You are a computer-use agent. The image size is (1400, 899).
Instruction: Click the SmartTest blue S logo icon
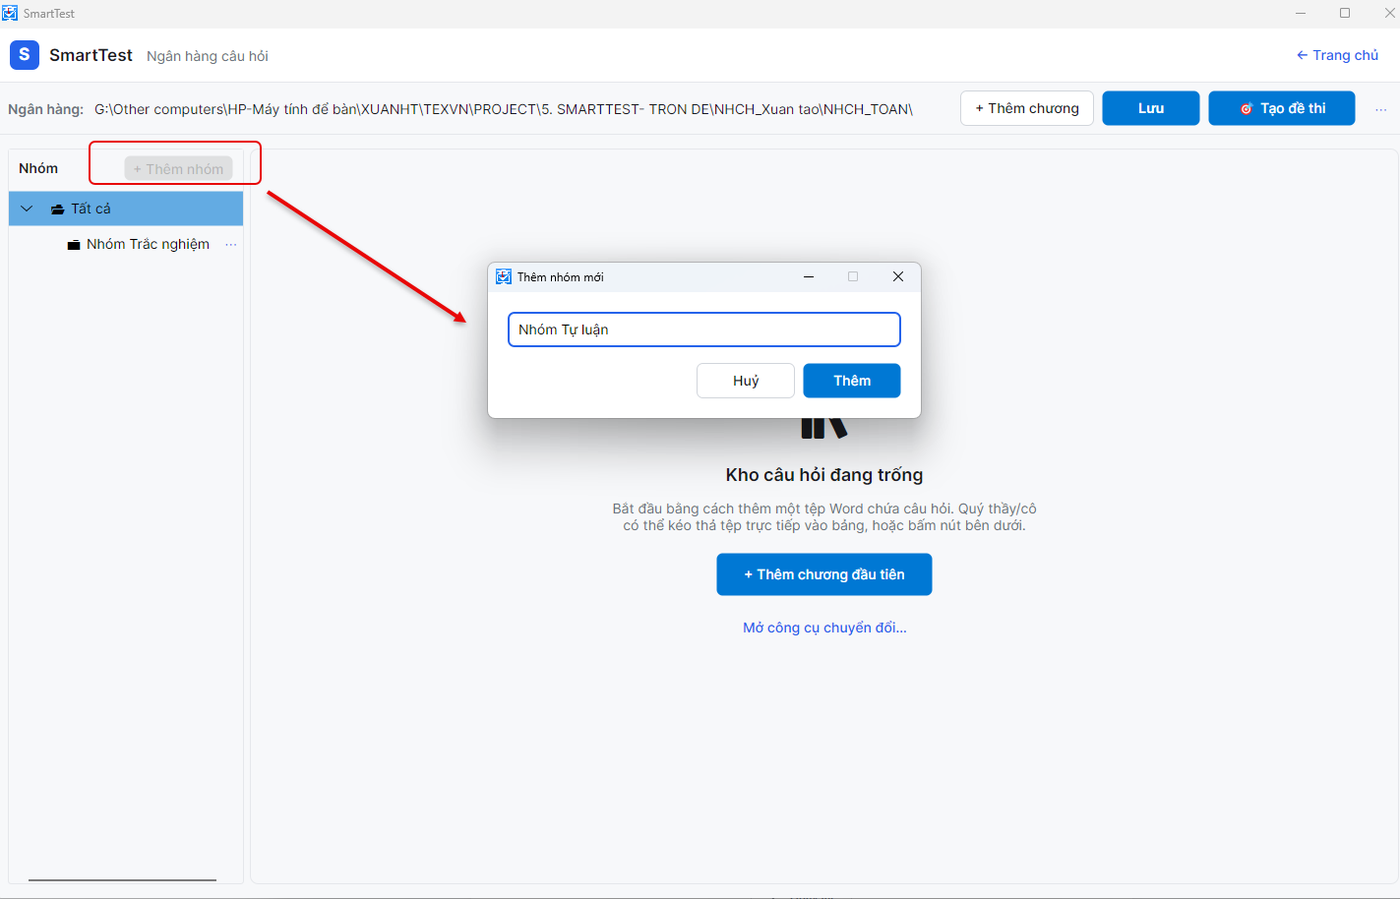tap(24, 55)
